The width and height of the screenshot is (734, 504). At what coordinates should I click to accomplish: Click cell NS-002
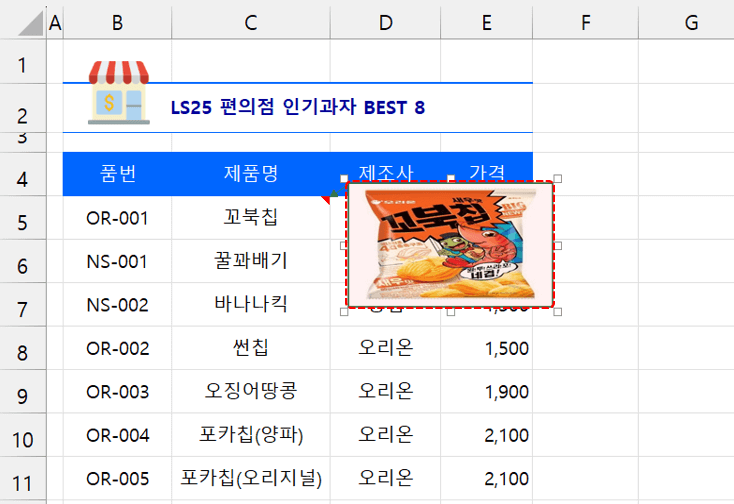pos(117,305)
